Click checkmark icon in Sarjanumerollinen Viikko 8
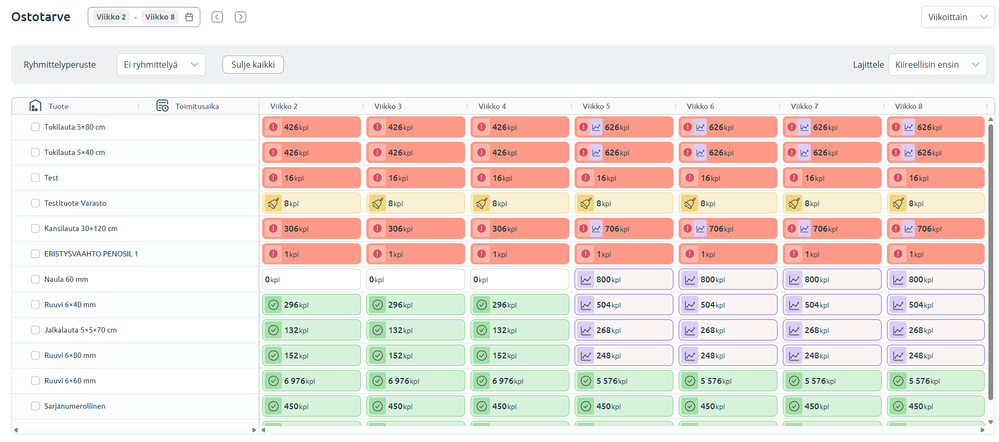This screenshot has height=442, width=999. click(898, 406)
